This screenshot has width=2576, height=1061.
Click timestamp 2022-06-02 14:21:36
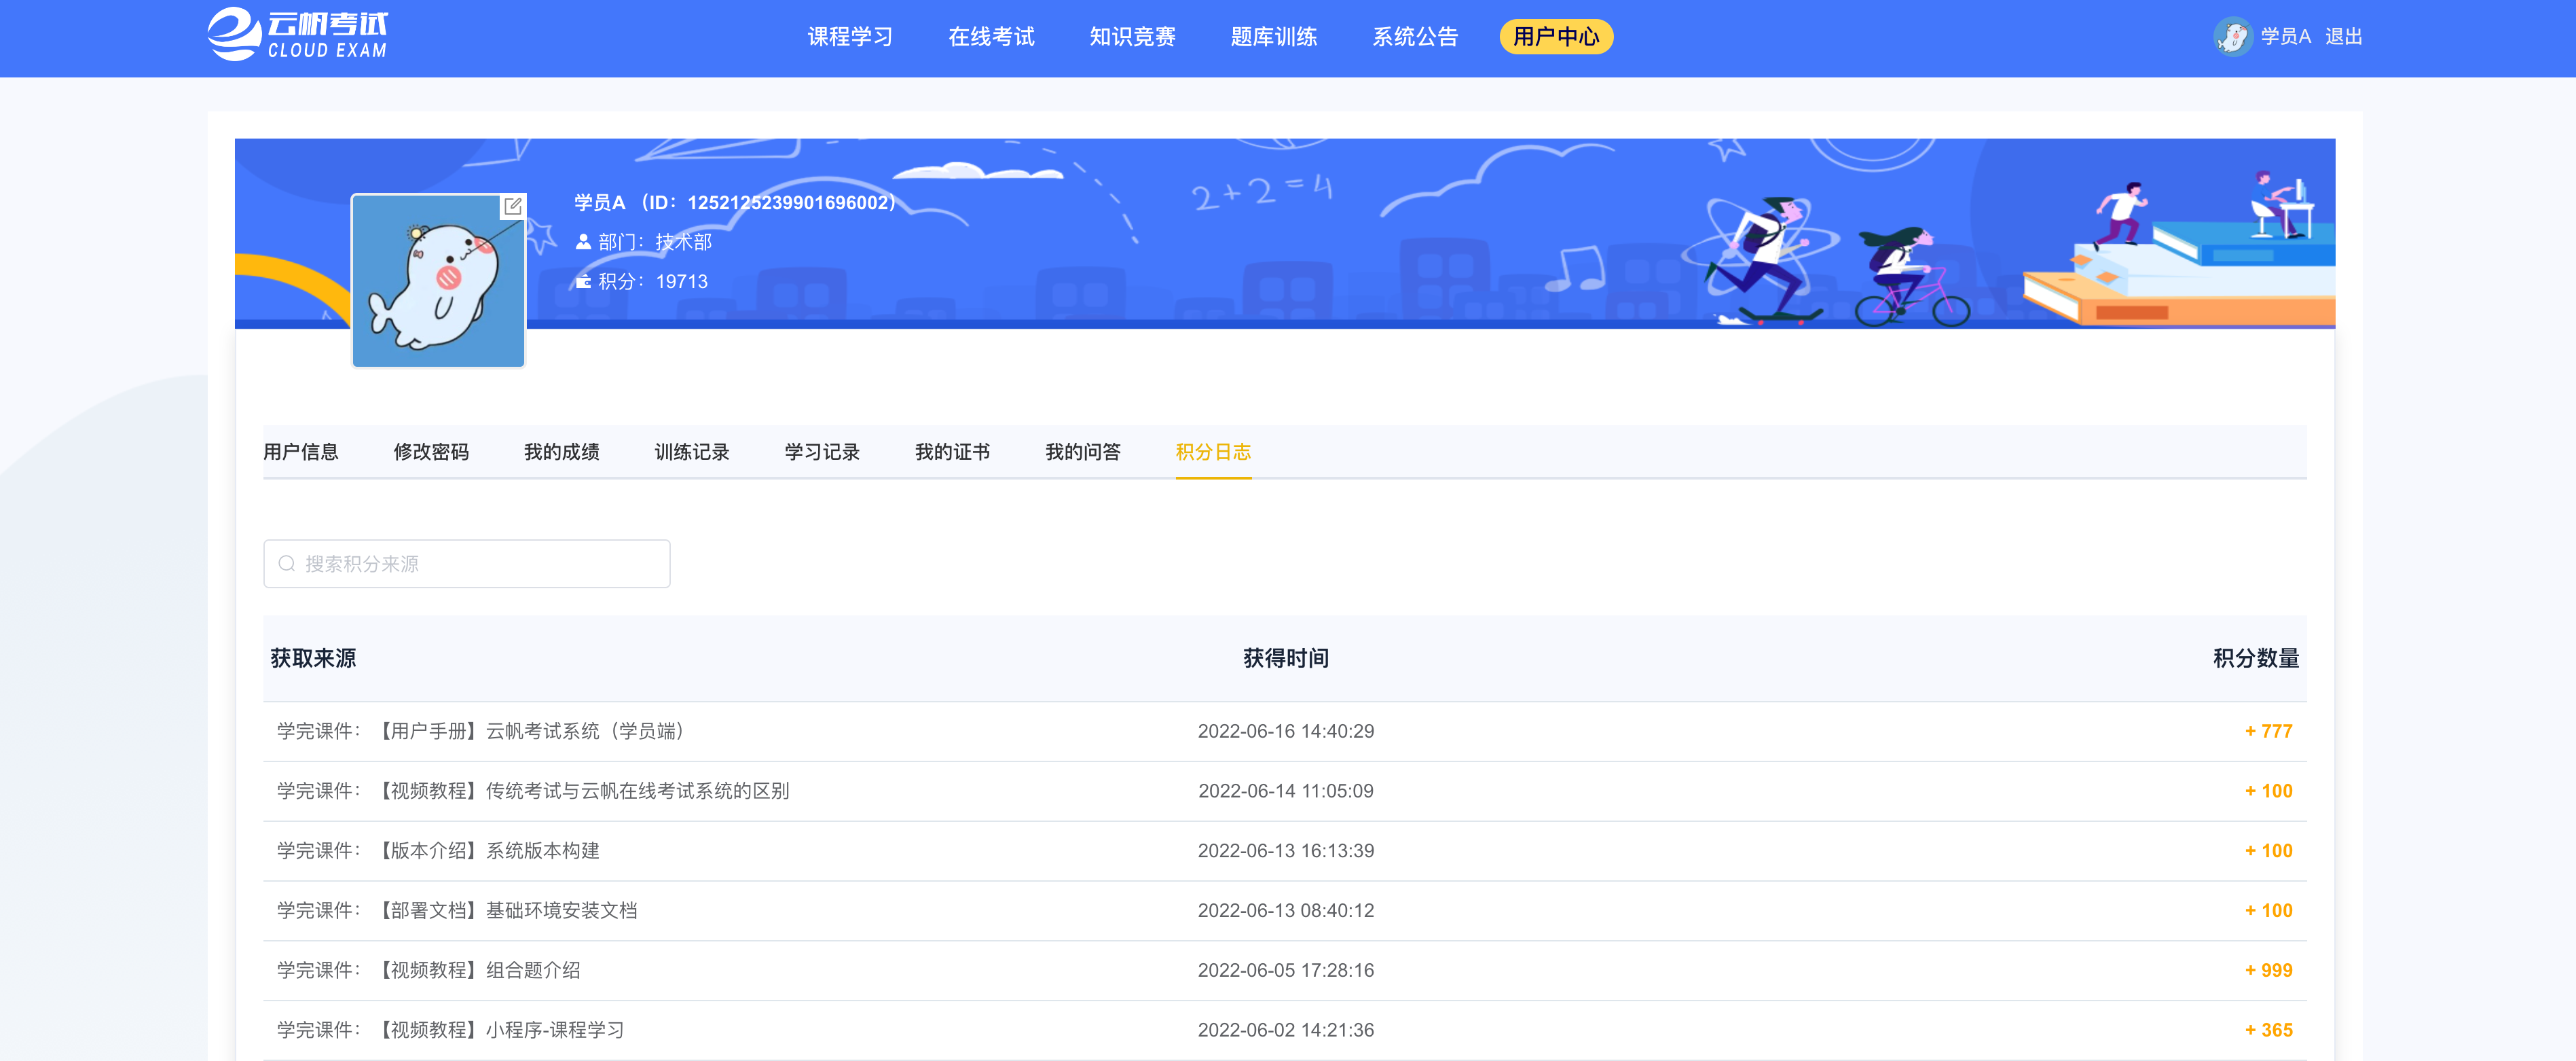(x=1286, y=1031)
